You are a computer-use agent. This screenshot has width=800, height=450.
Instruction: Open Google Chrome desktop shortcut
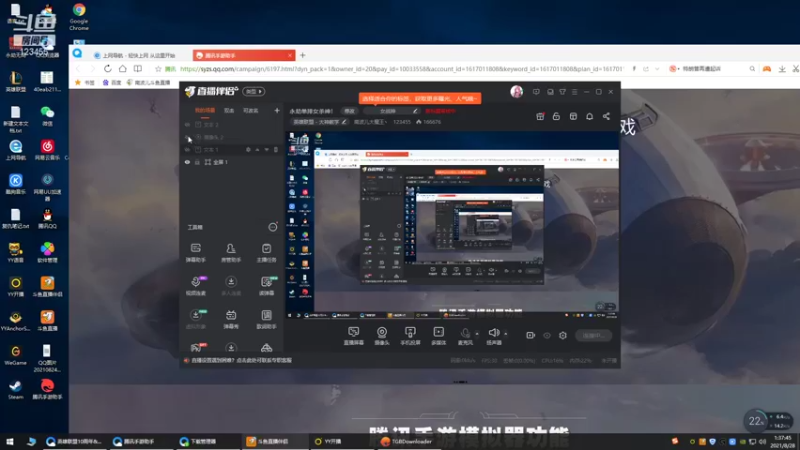click(79, 17)
